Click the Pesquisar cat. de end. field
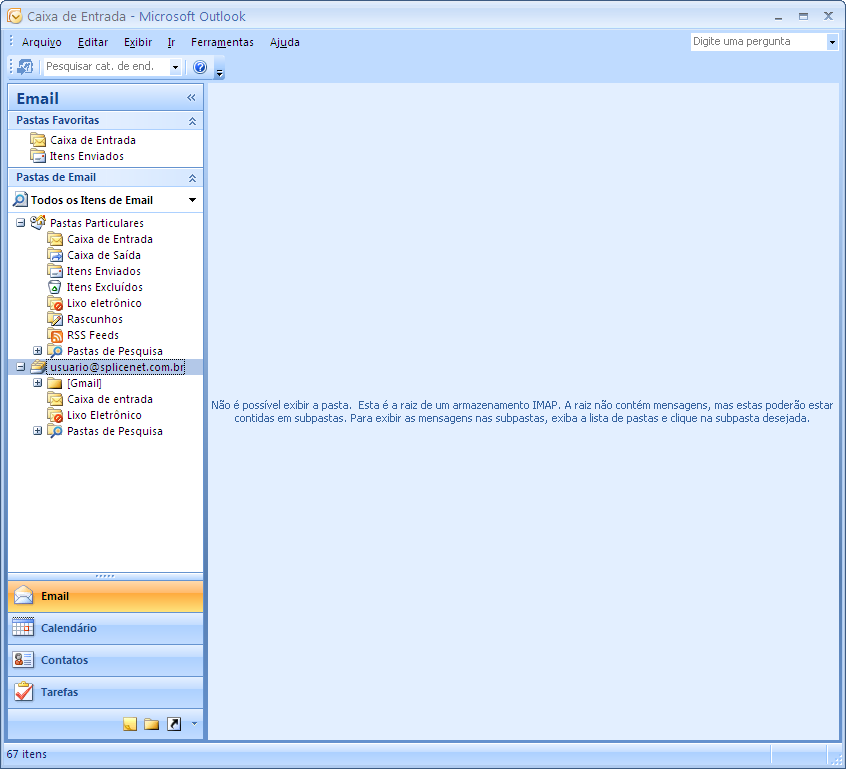Image resolution: width=846 pixels, height=769 pixels. 107,66
